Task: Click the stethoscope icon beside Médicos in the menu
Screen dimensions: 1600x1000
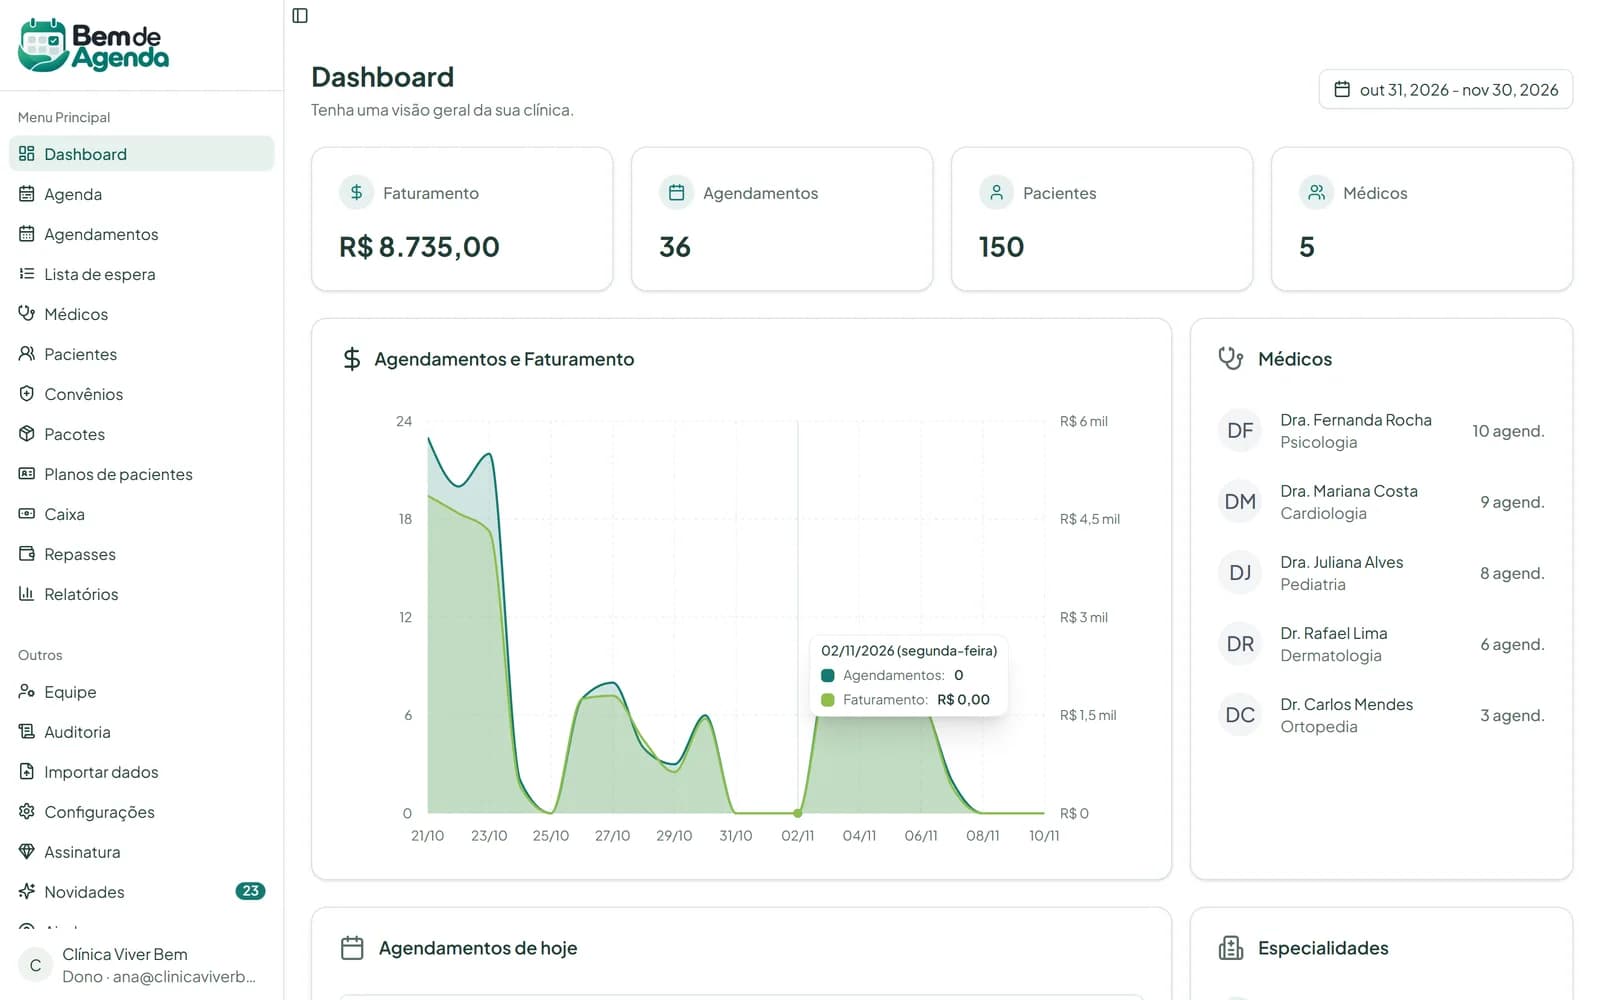Action: [27, 314]
